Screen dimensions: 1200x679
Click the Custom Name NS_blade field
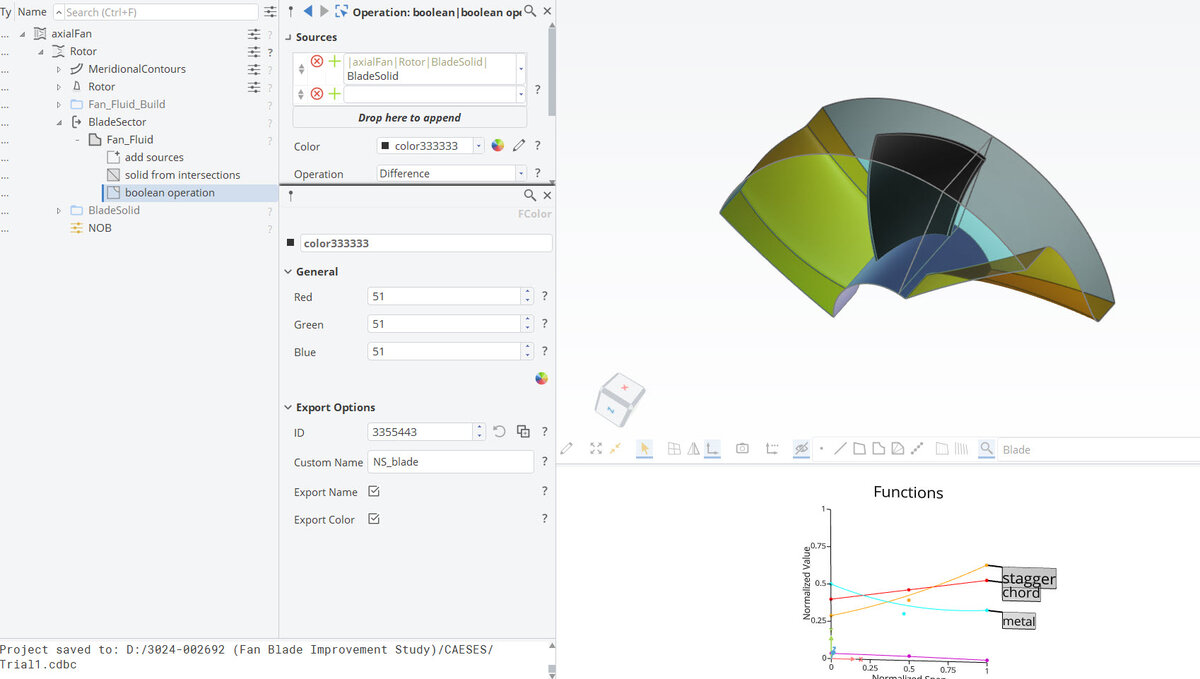[451, 462]
